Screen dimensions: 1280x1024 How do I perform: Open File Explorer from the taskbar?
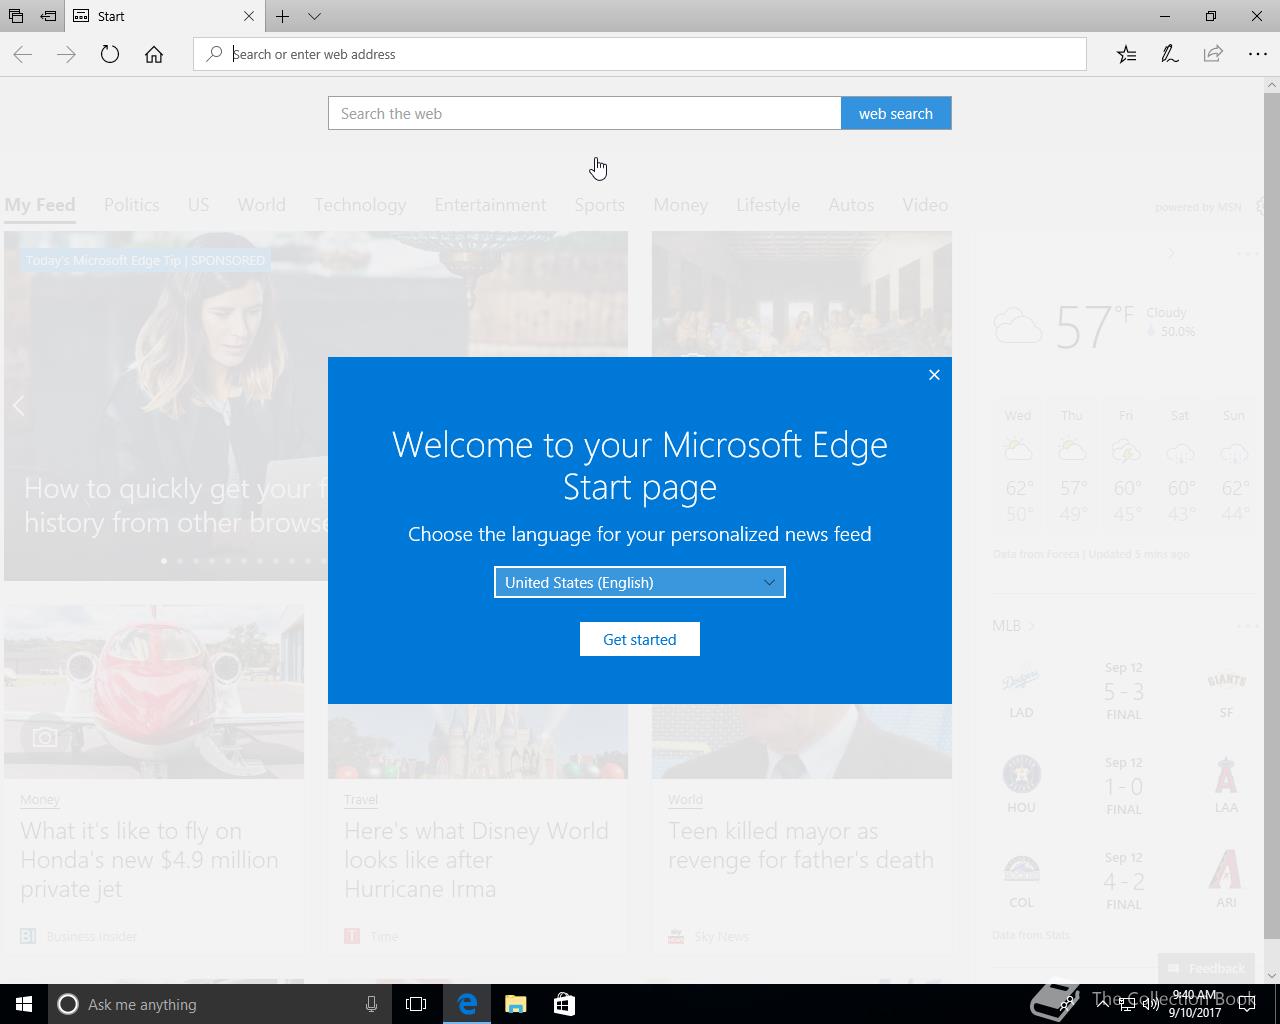(515, 1004)
